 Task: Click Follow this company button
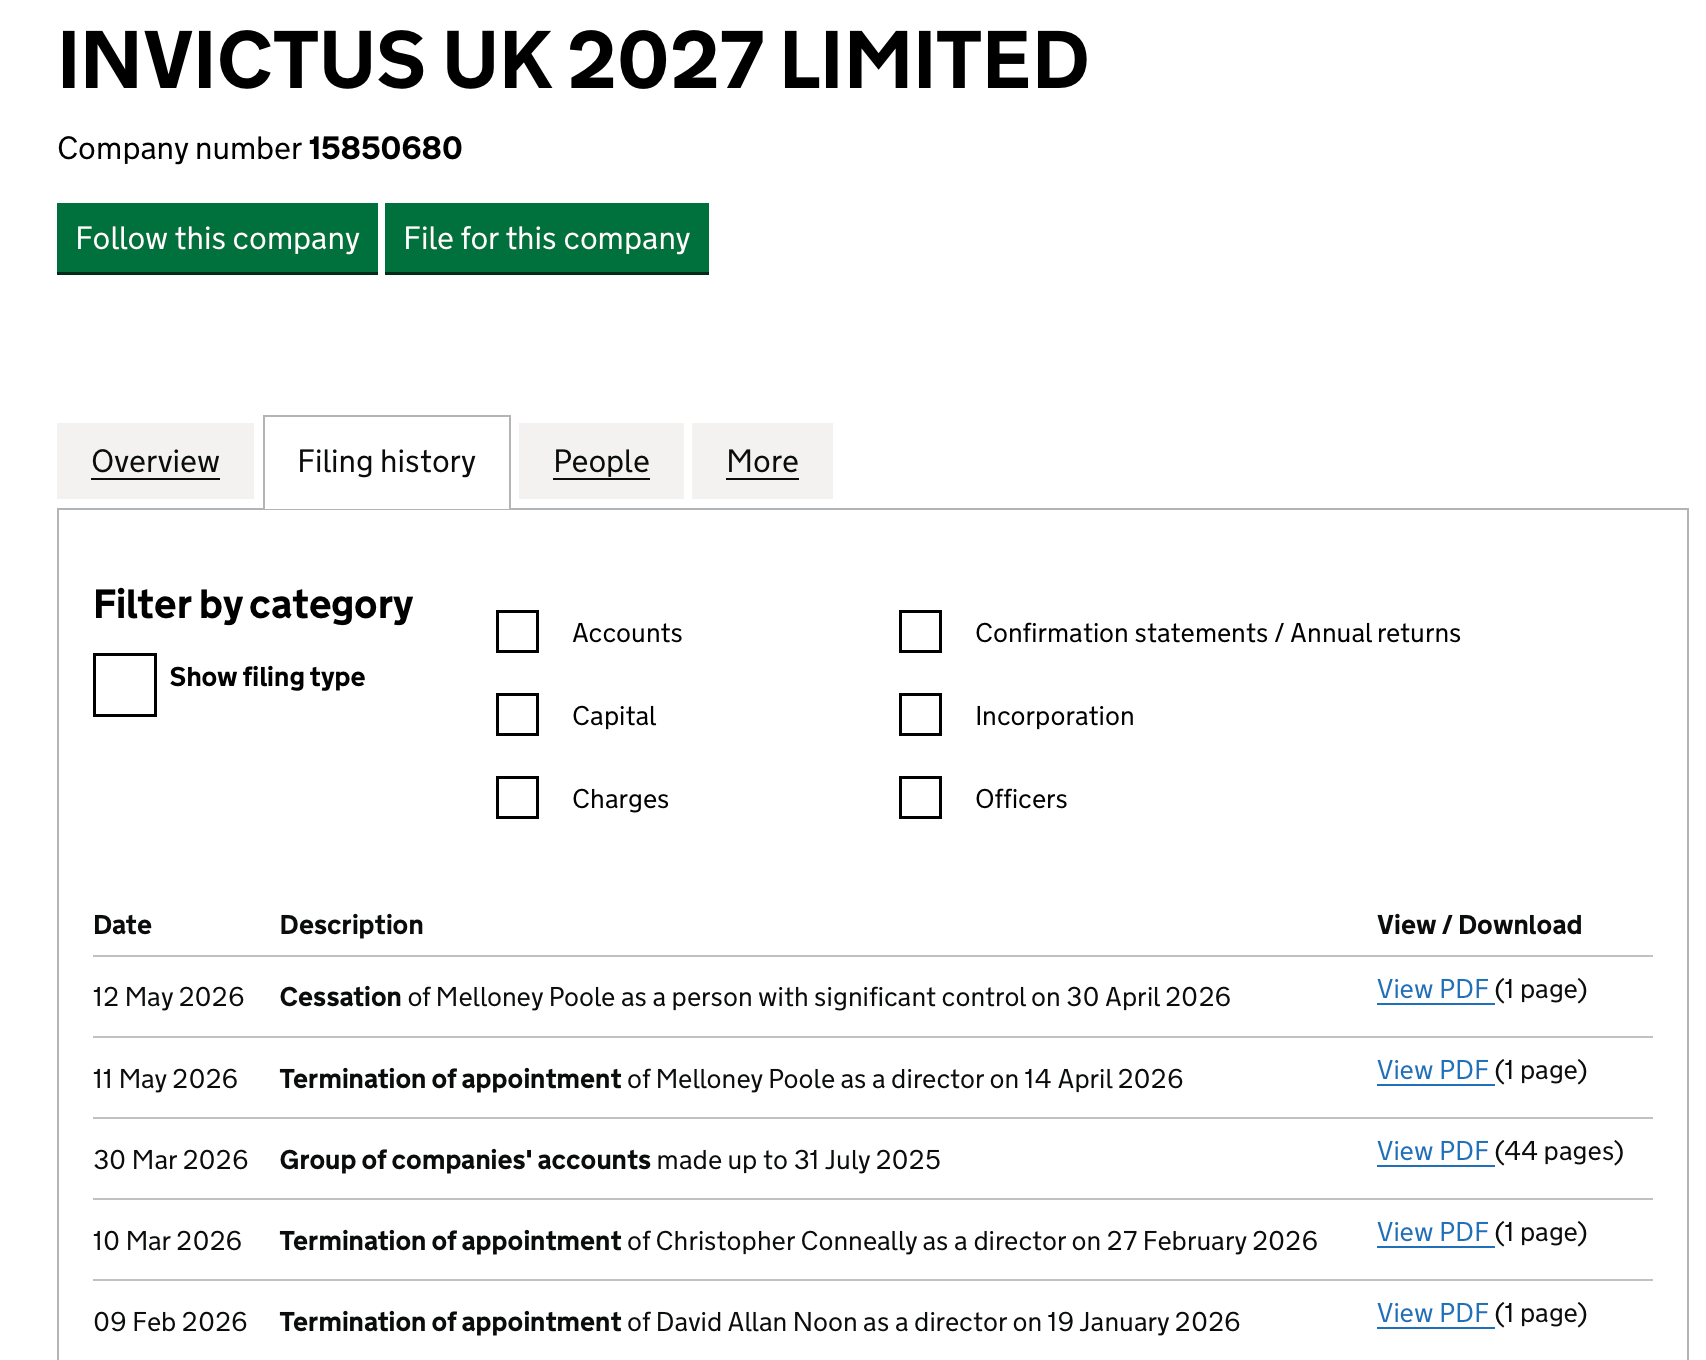click(x=217, y=238)
